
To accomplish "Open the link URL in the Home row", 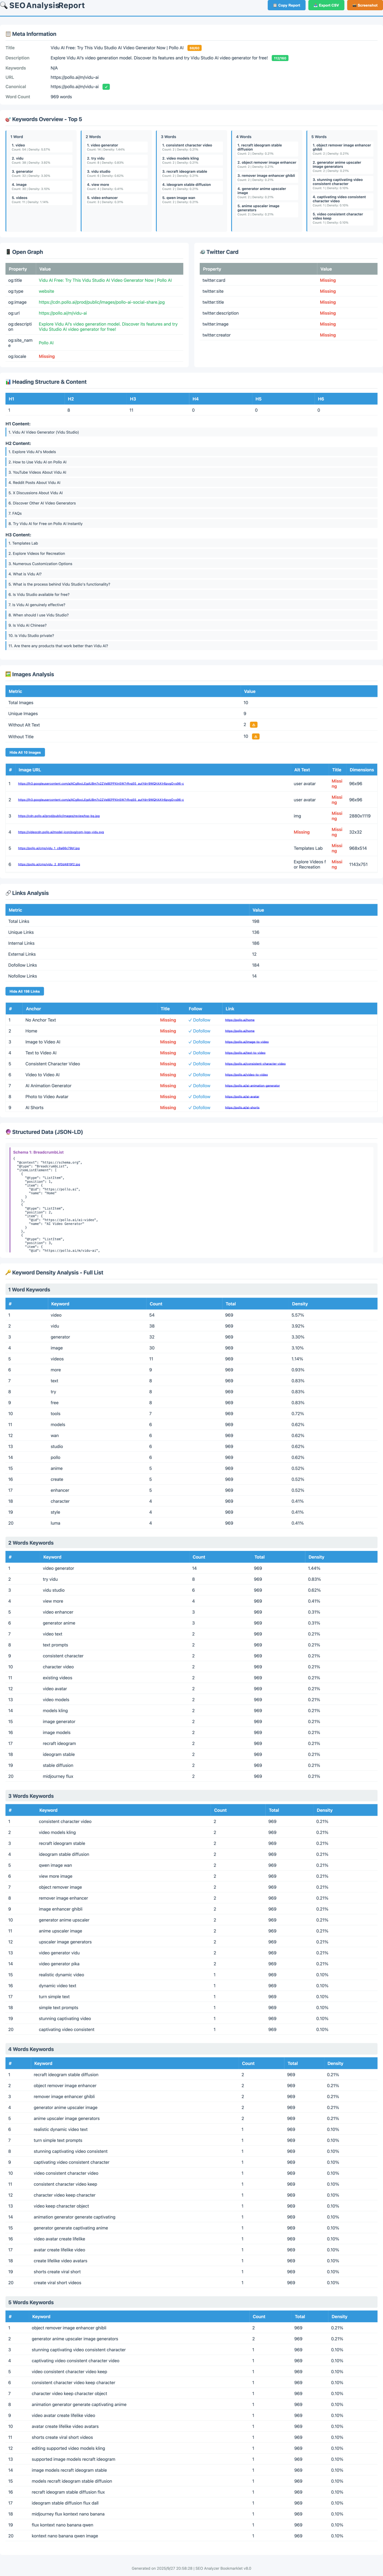I will tap(240, 1031).
